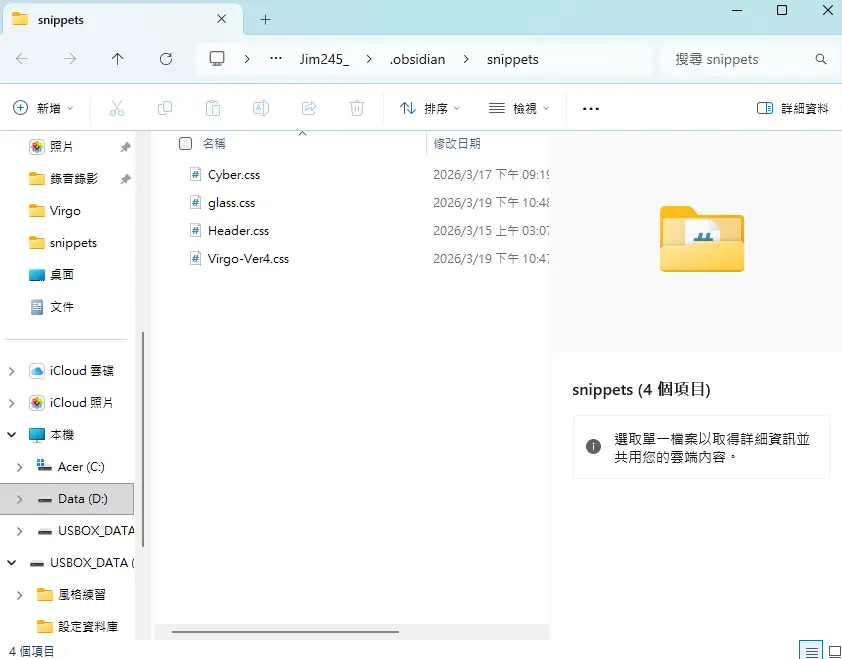
Task: Click the Share icon in toolbar
Action: (x=309, y=108)
